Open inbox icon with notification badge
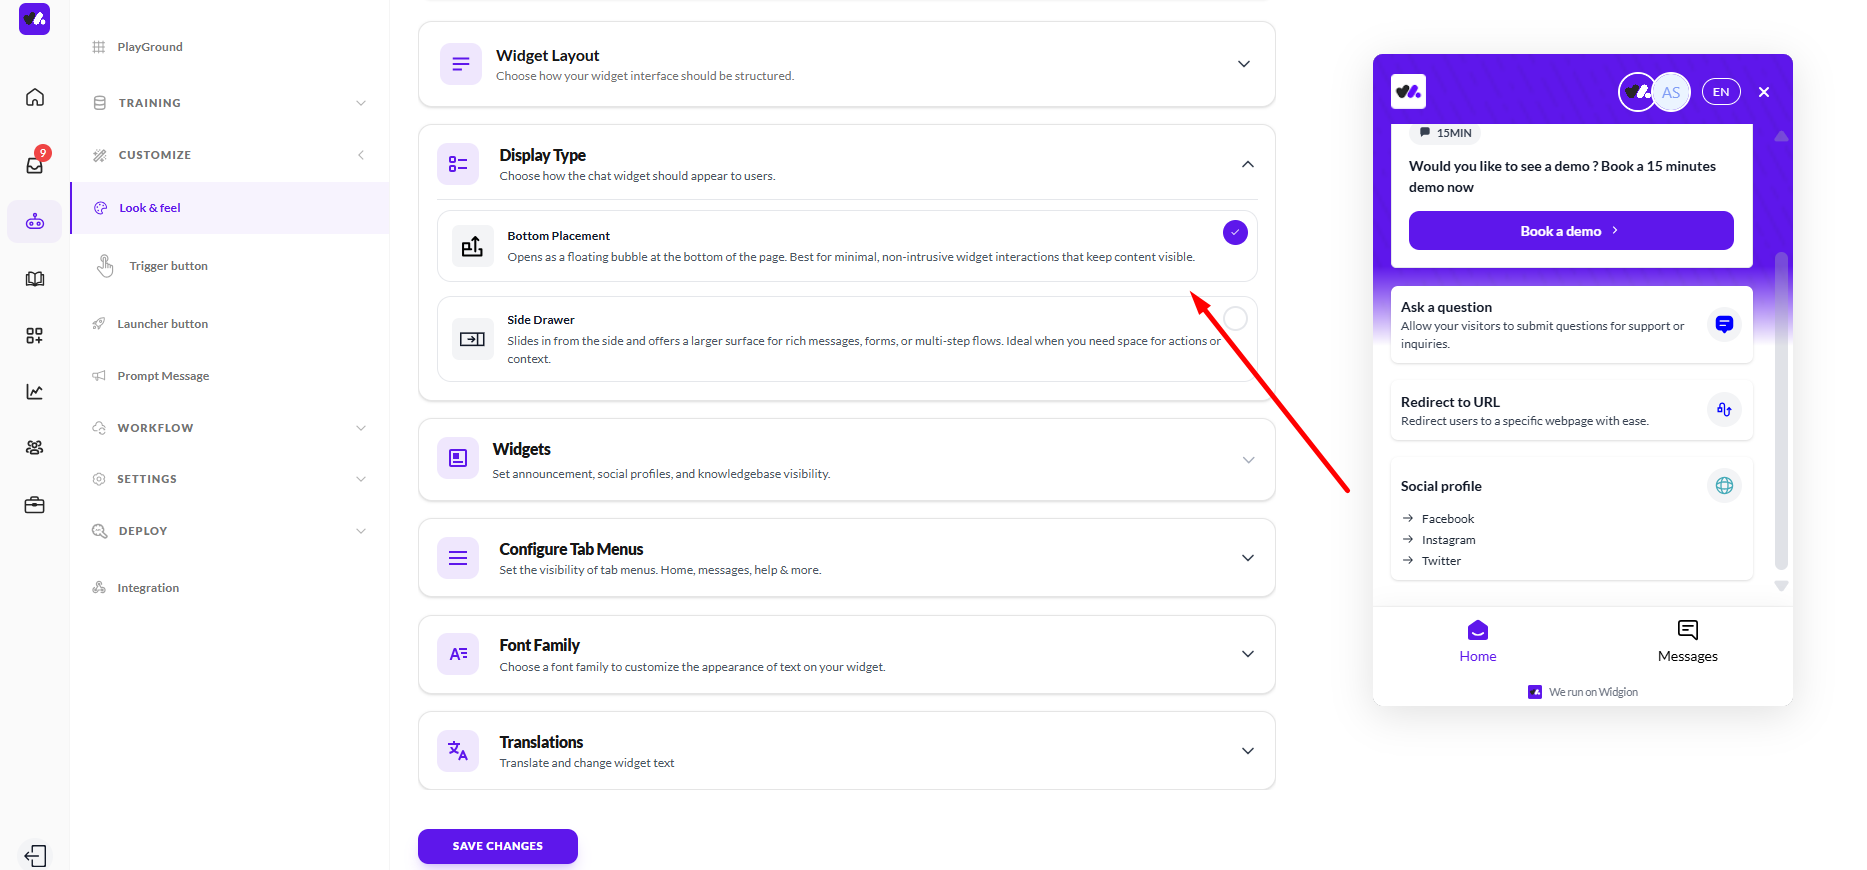Viewport: 1867px width, 870px height. pyautogui.click(x=35, y=165)
